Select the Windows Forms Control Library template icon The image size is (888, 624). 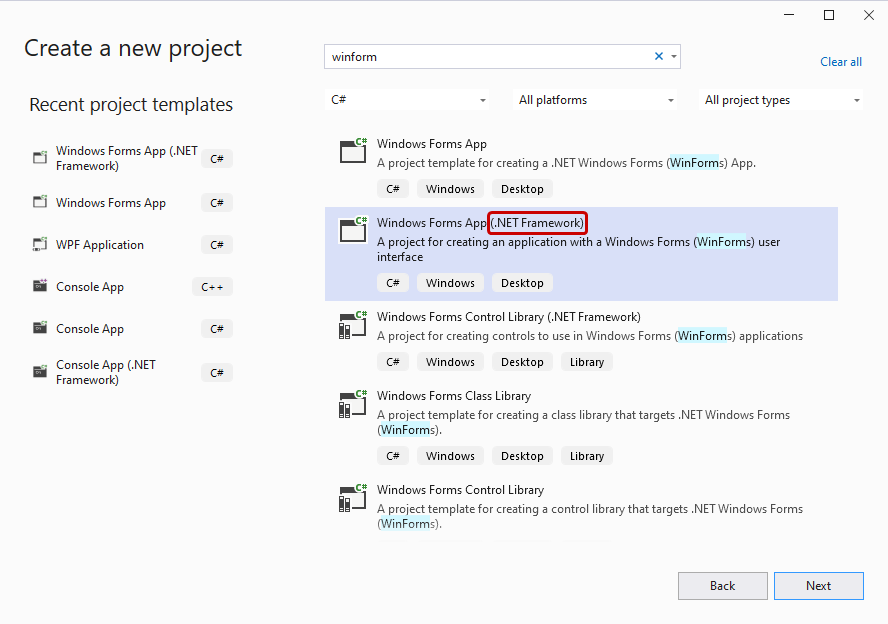352,324
